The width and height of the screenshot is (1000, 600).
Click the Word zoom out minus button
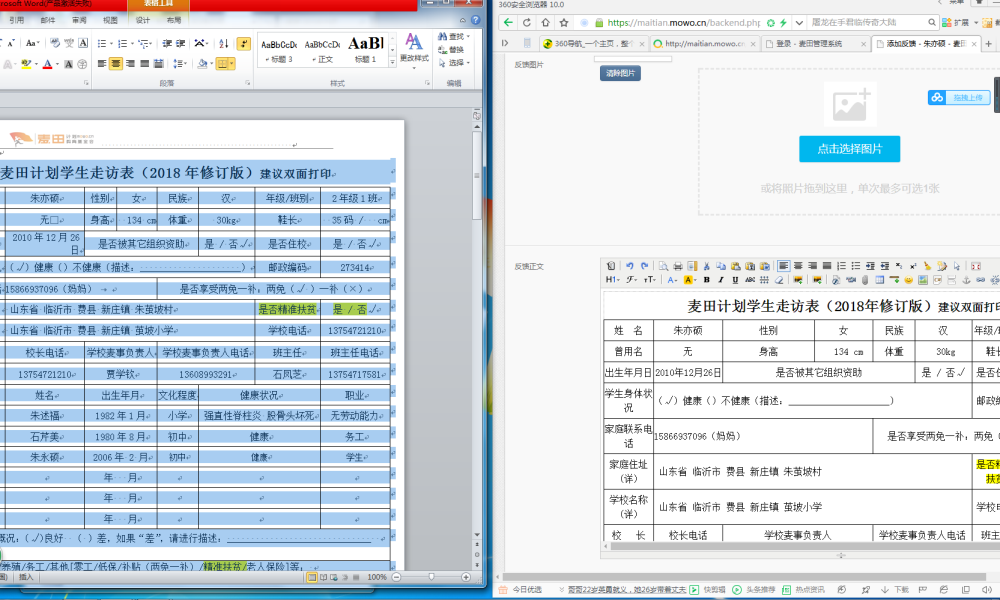396,577
